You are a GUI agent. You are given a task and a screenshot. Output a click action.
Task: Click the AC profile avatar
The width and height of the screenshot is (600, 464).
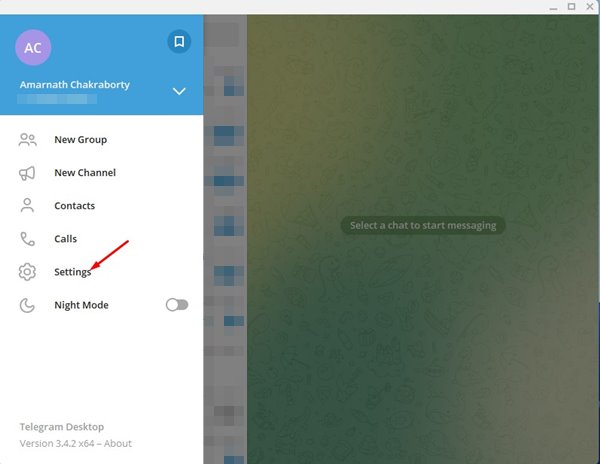pos(33,47)
